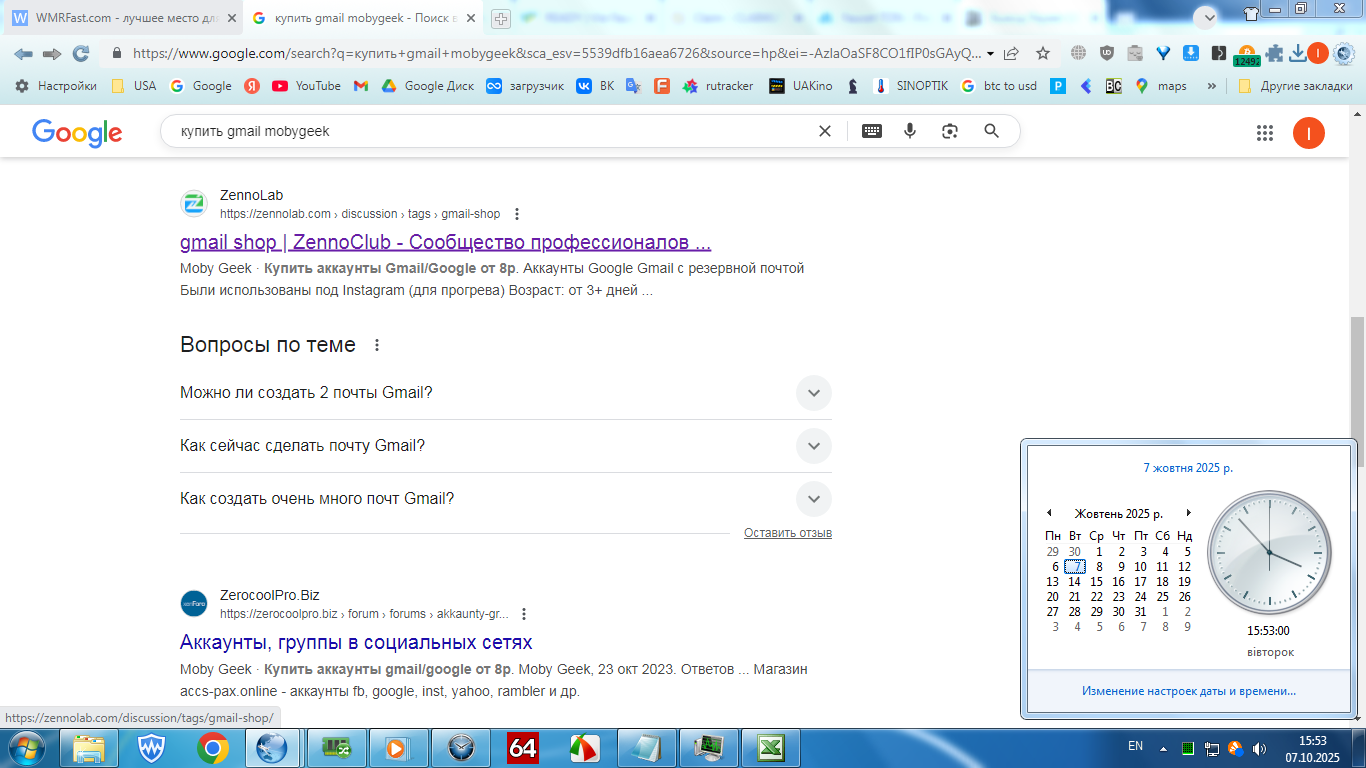Go to previous month in calendar
This screenshot has height=768, width=1366.
pyautogui.click(x=1049, y=513)
